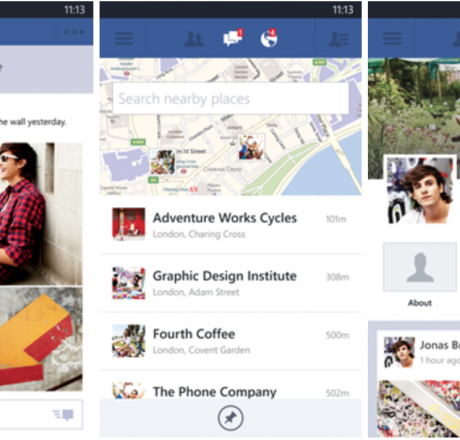
Task: Open the Jonas post author name
Action: [x=440, y=345]
